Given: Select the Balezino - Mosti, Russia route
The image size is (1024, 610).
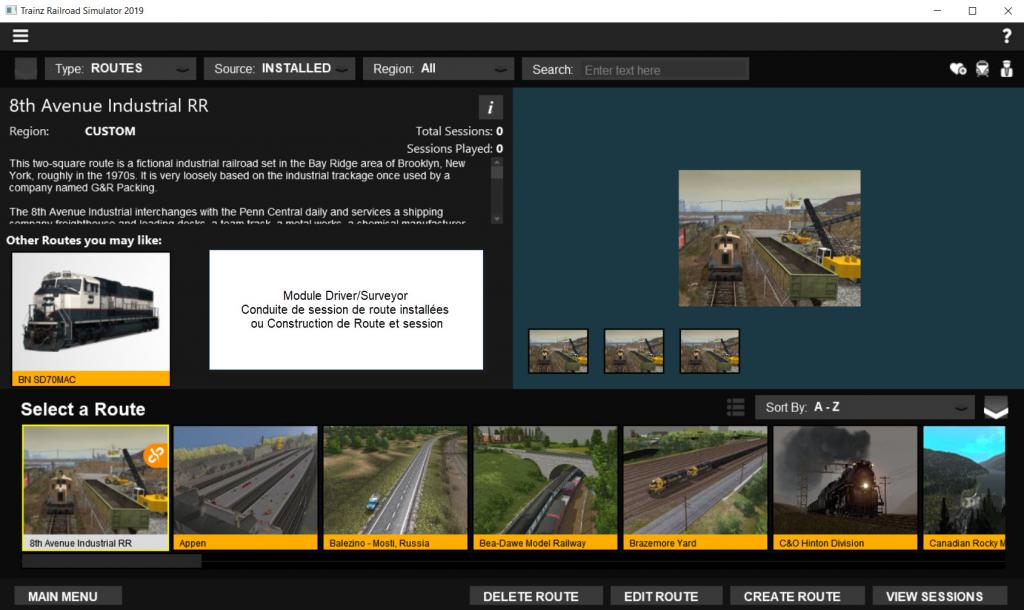Looking at the screenshot, I should click(x=396, y=488).
